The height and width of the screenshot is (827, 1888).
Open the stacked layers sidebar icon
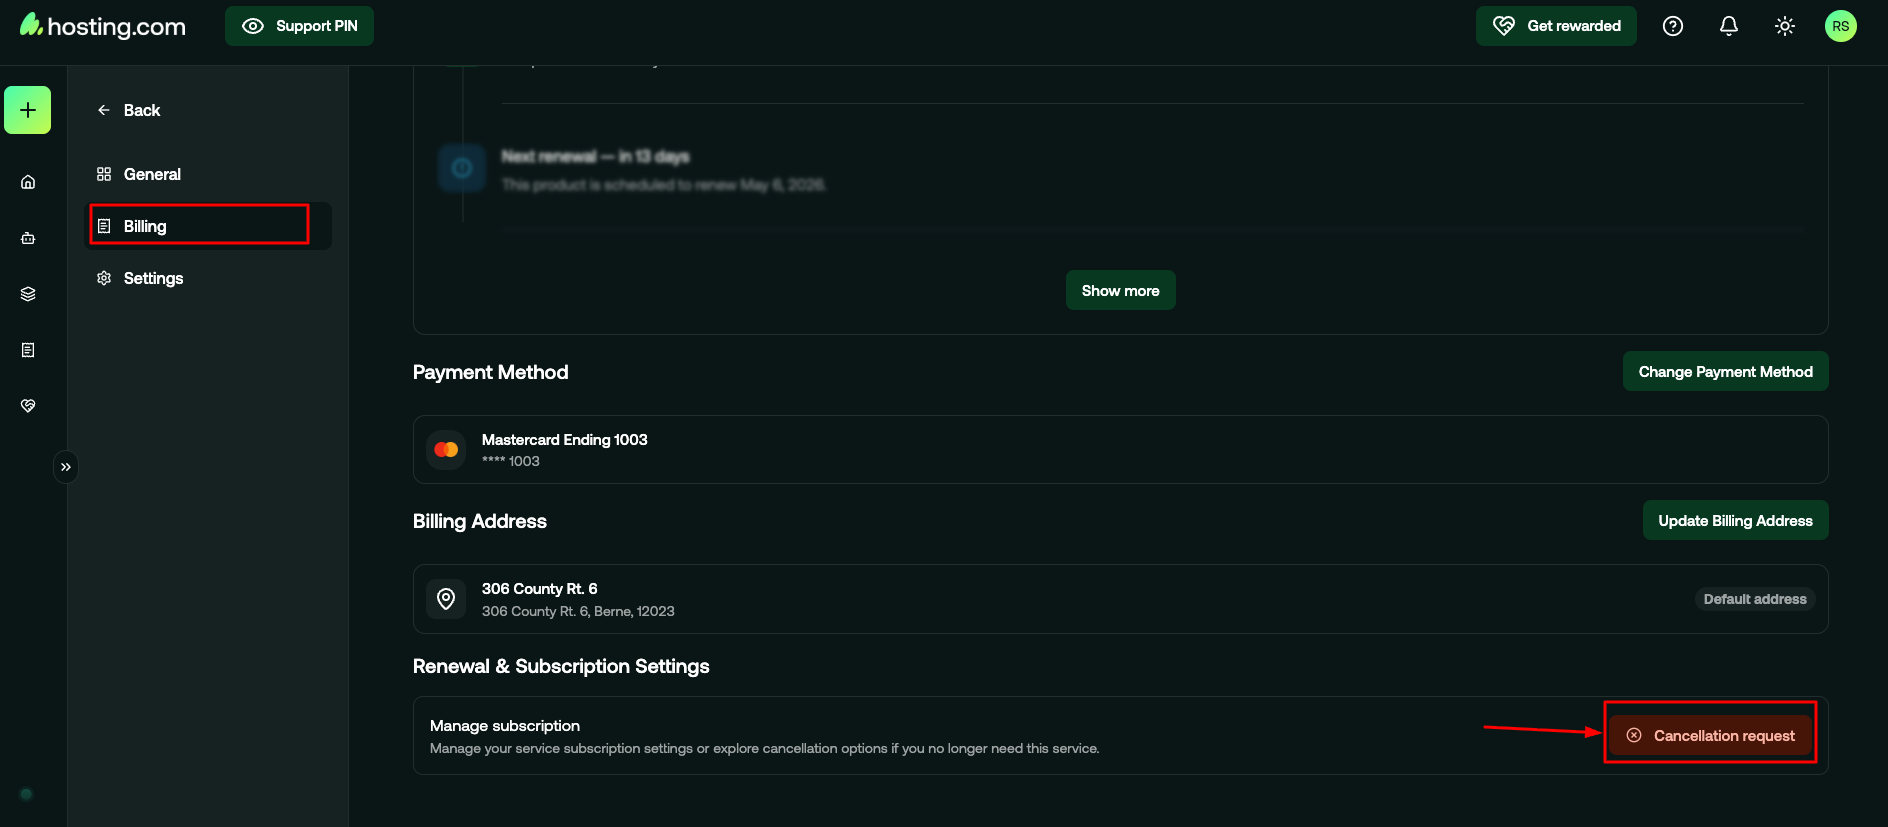[28, 294]
